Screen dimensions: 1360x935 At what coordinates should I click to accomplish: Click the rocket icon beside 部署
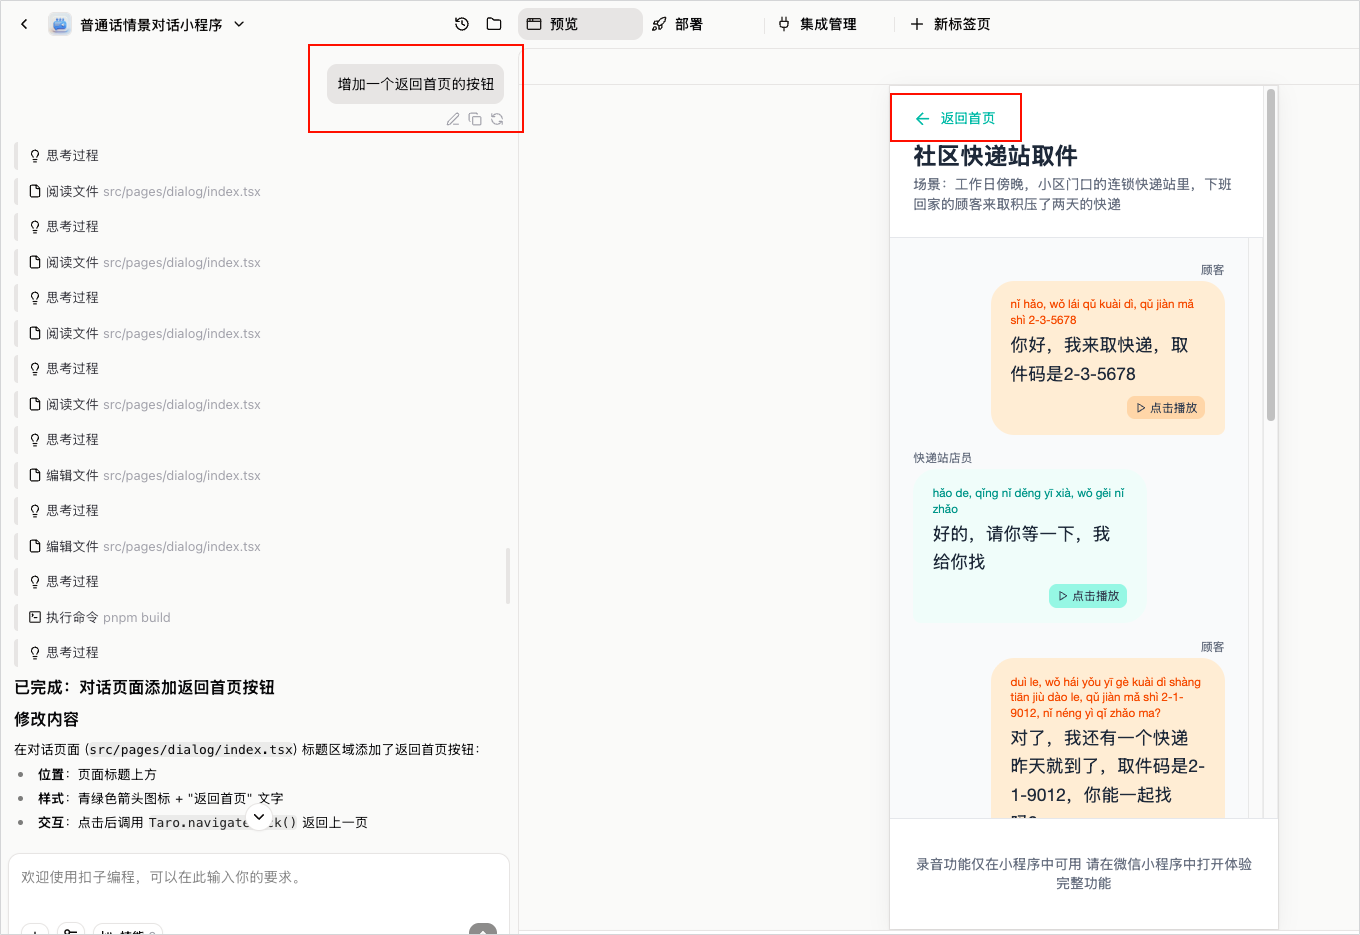pos(659,24)
